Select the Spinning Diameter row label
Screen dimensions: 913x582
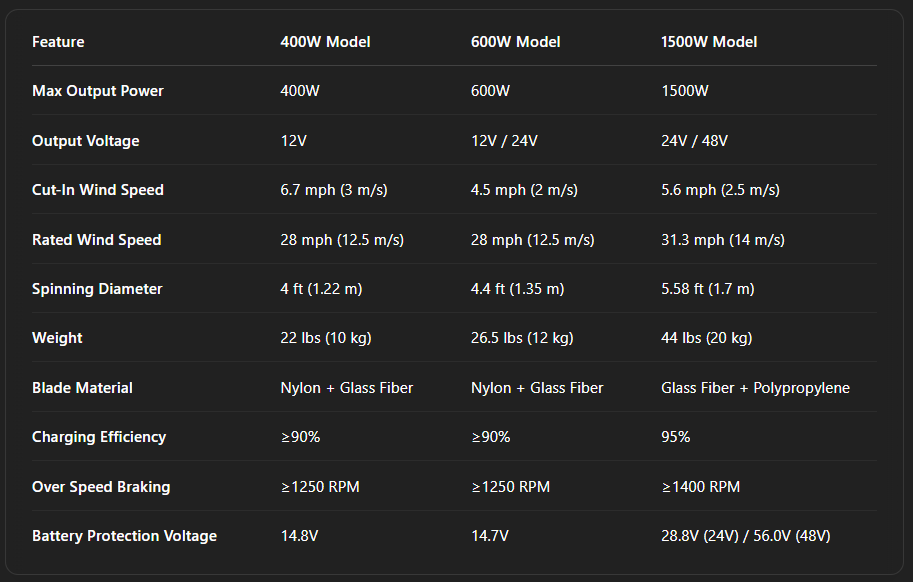pyautogui.click(x=97, y=289)
